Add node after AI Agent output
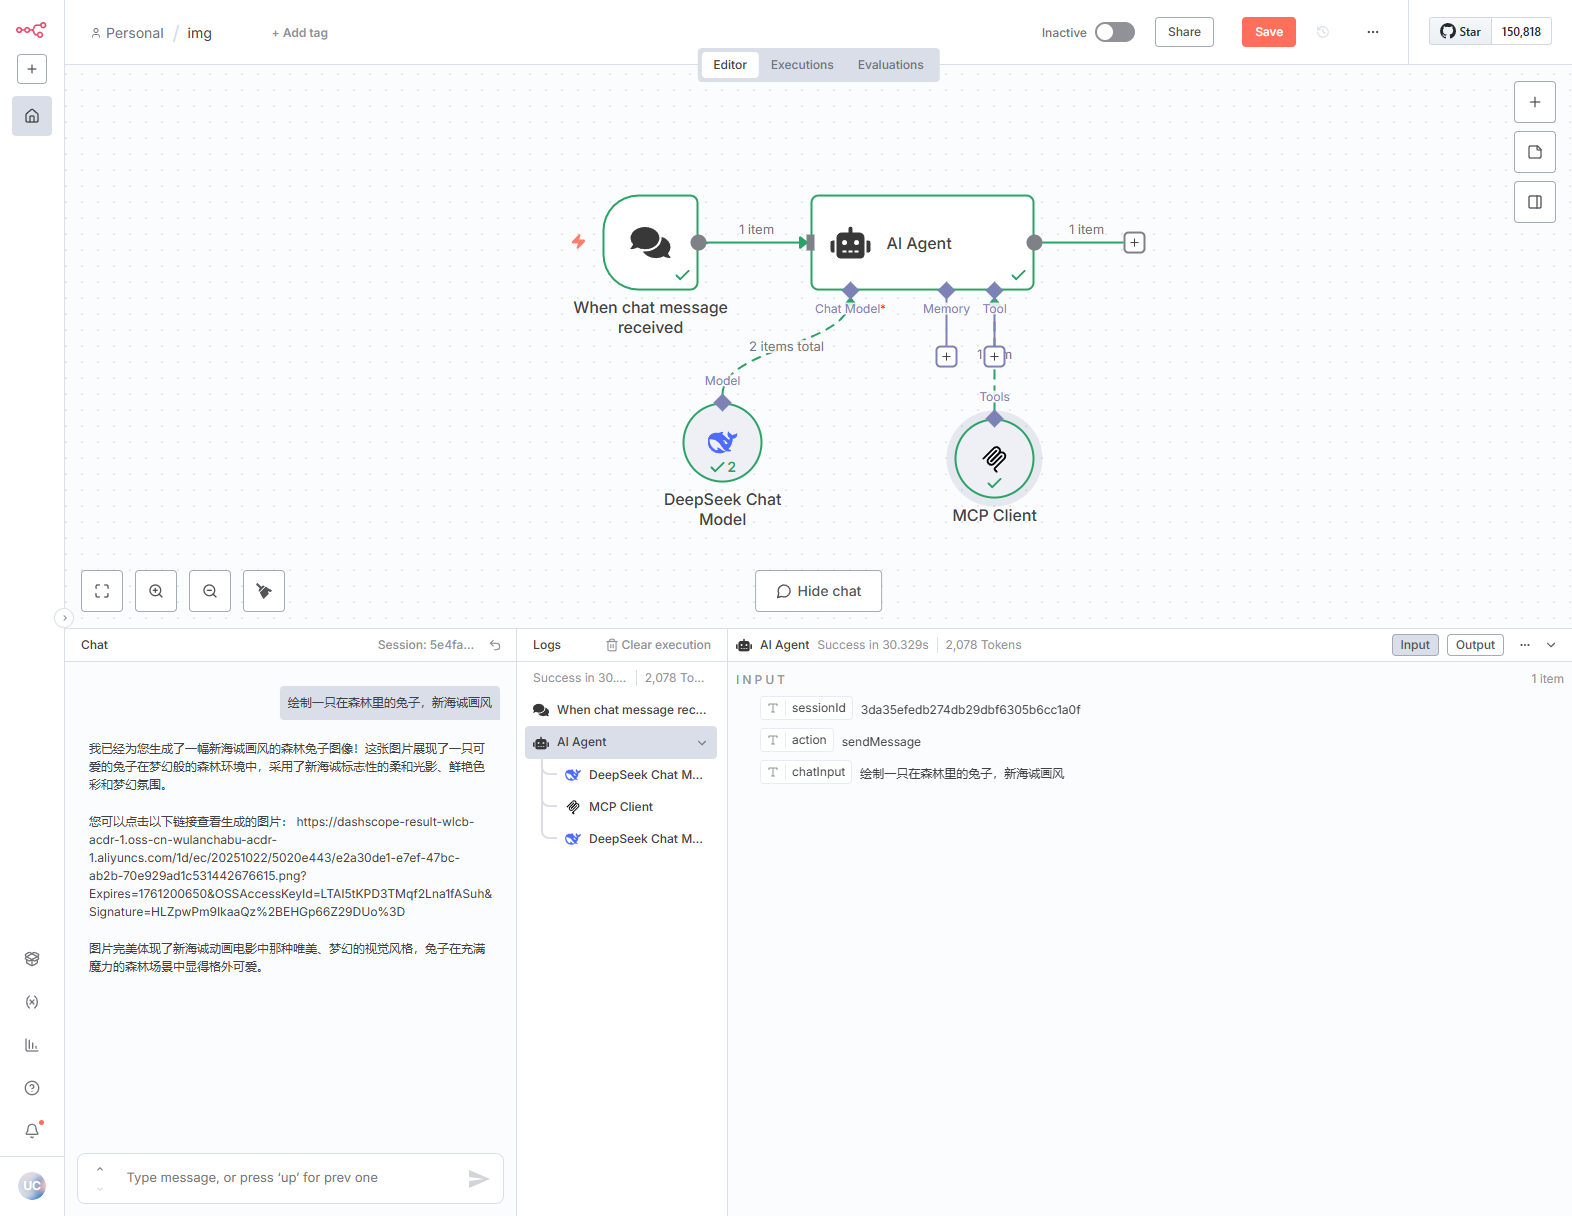The image size is (1572, 1216). click(x=1134, y=243)
